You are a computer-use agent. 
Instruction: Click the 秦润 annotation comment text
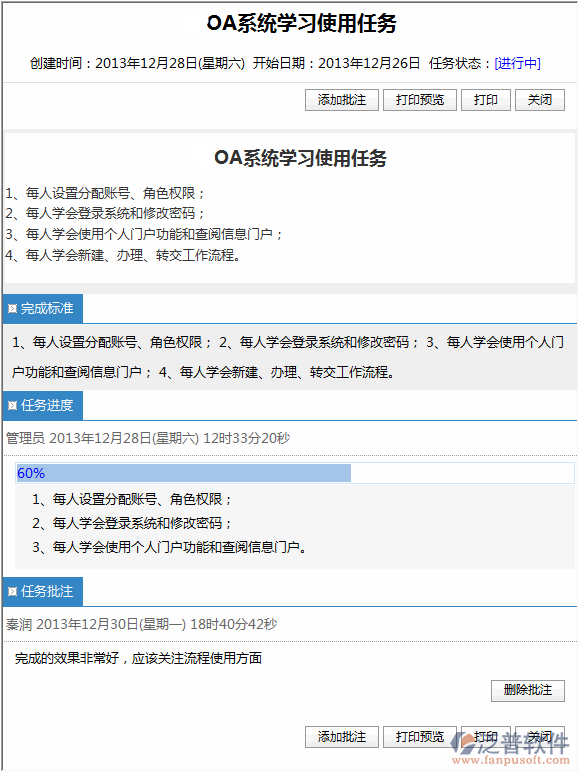click(138, 658)
